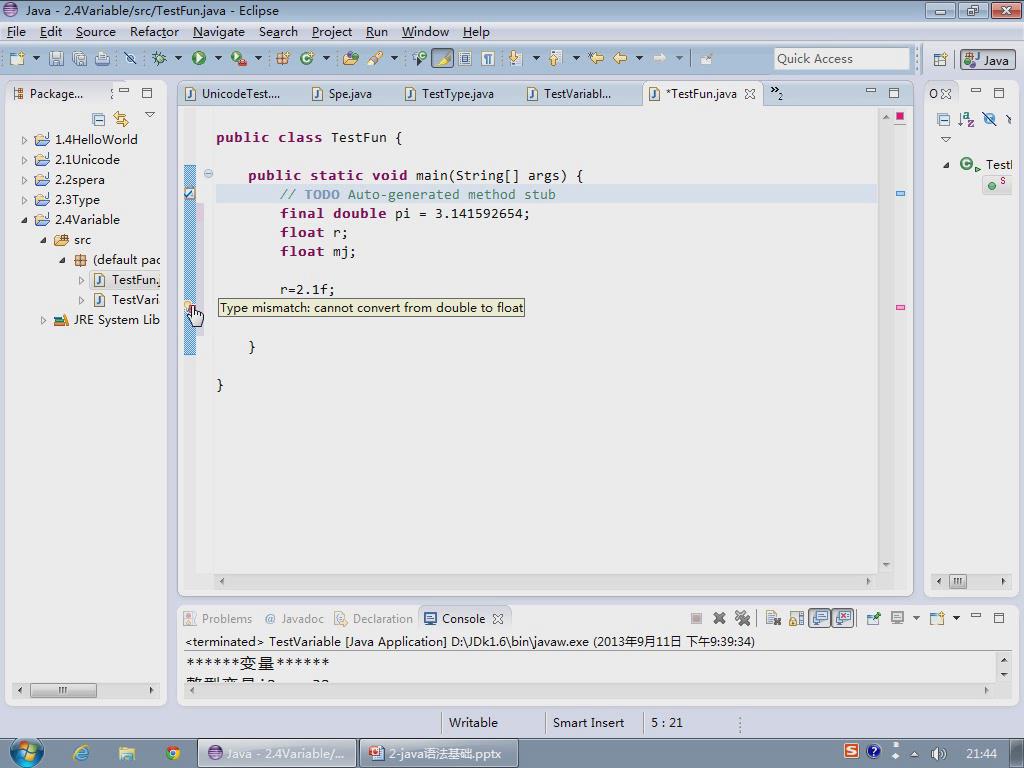Viewport: 1024px width, 768px height.
Task: Click the Save icon in toolbar
Action: 56,59
